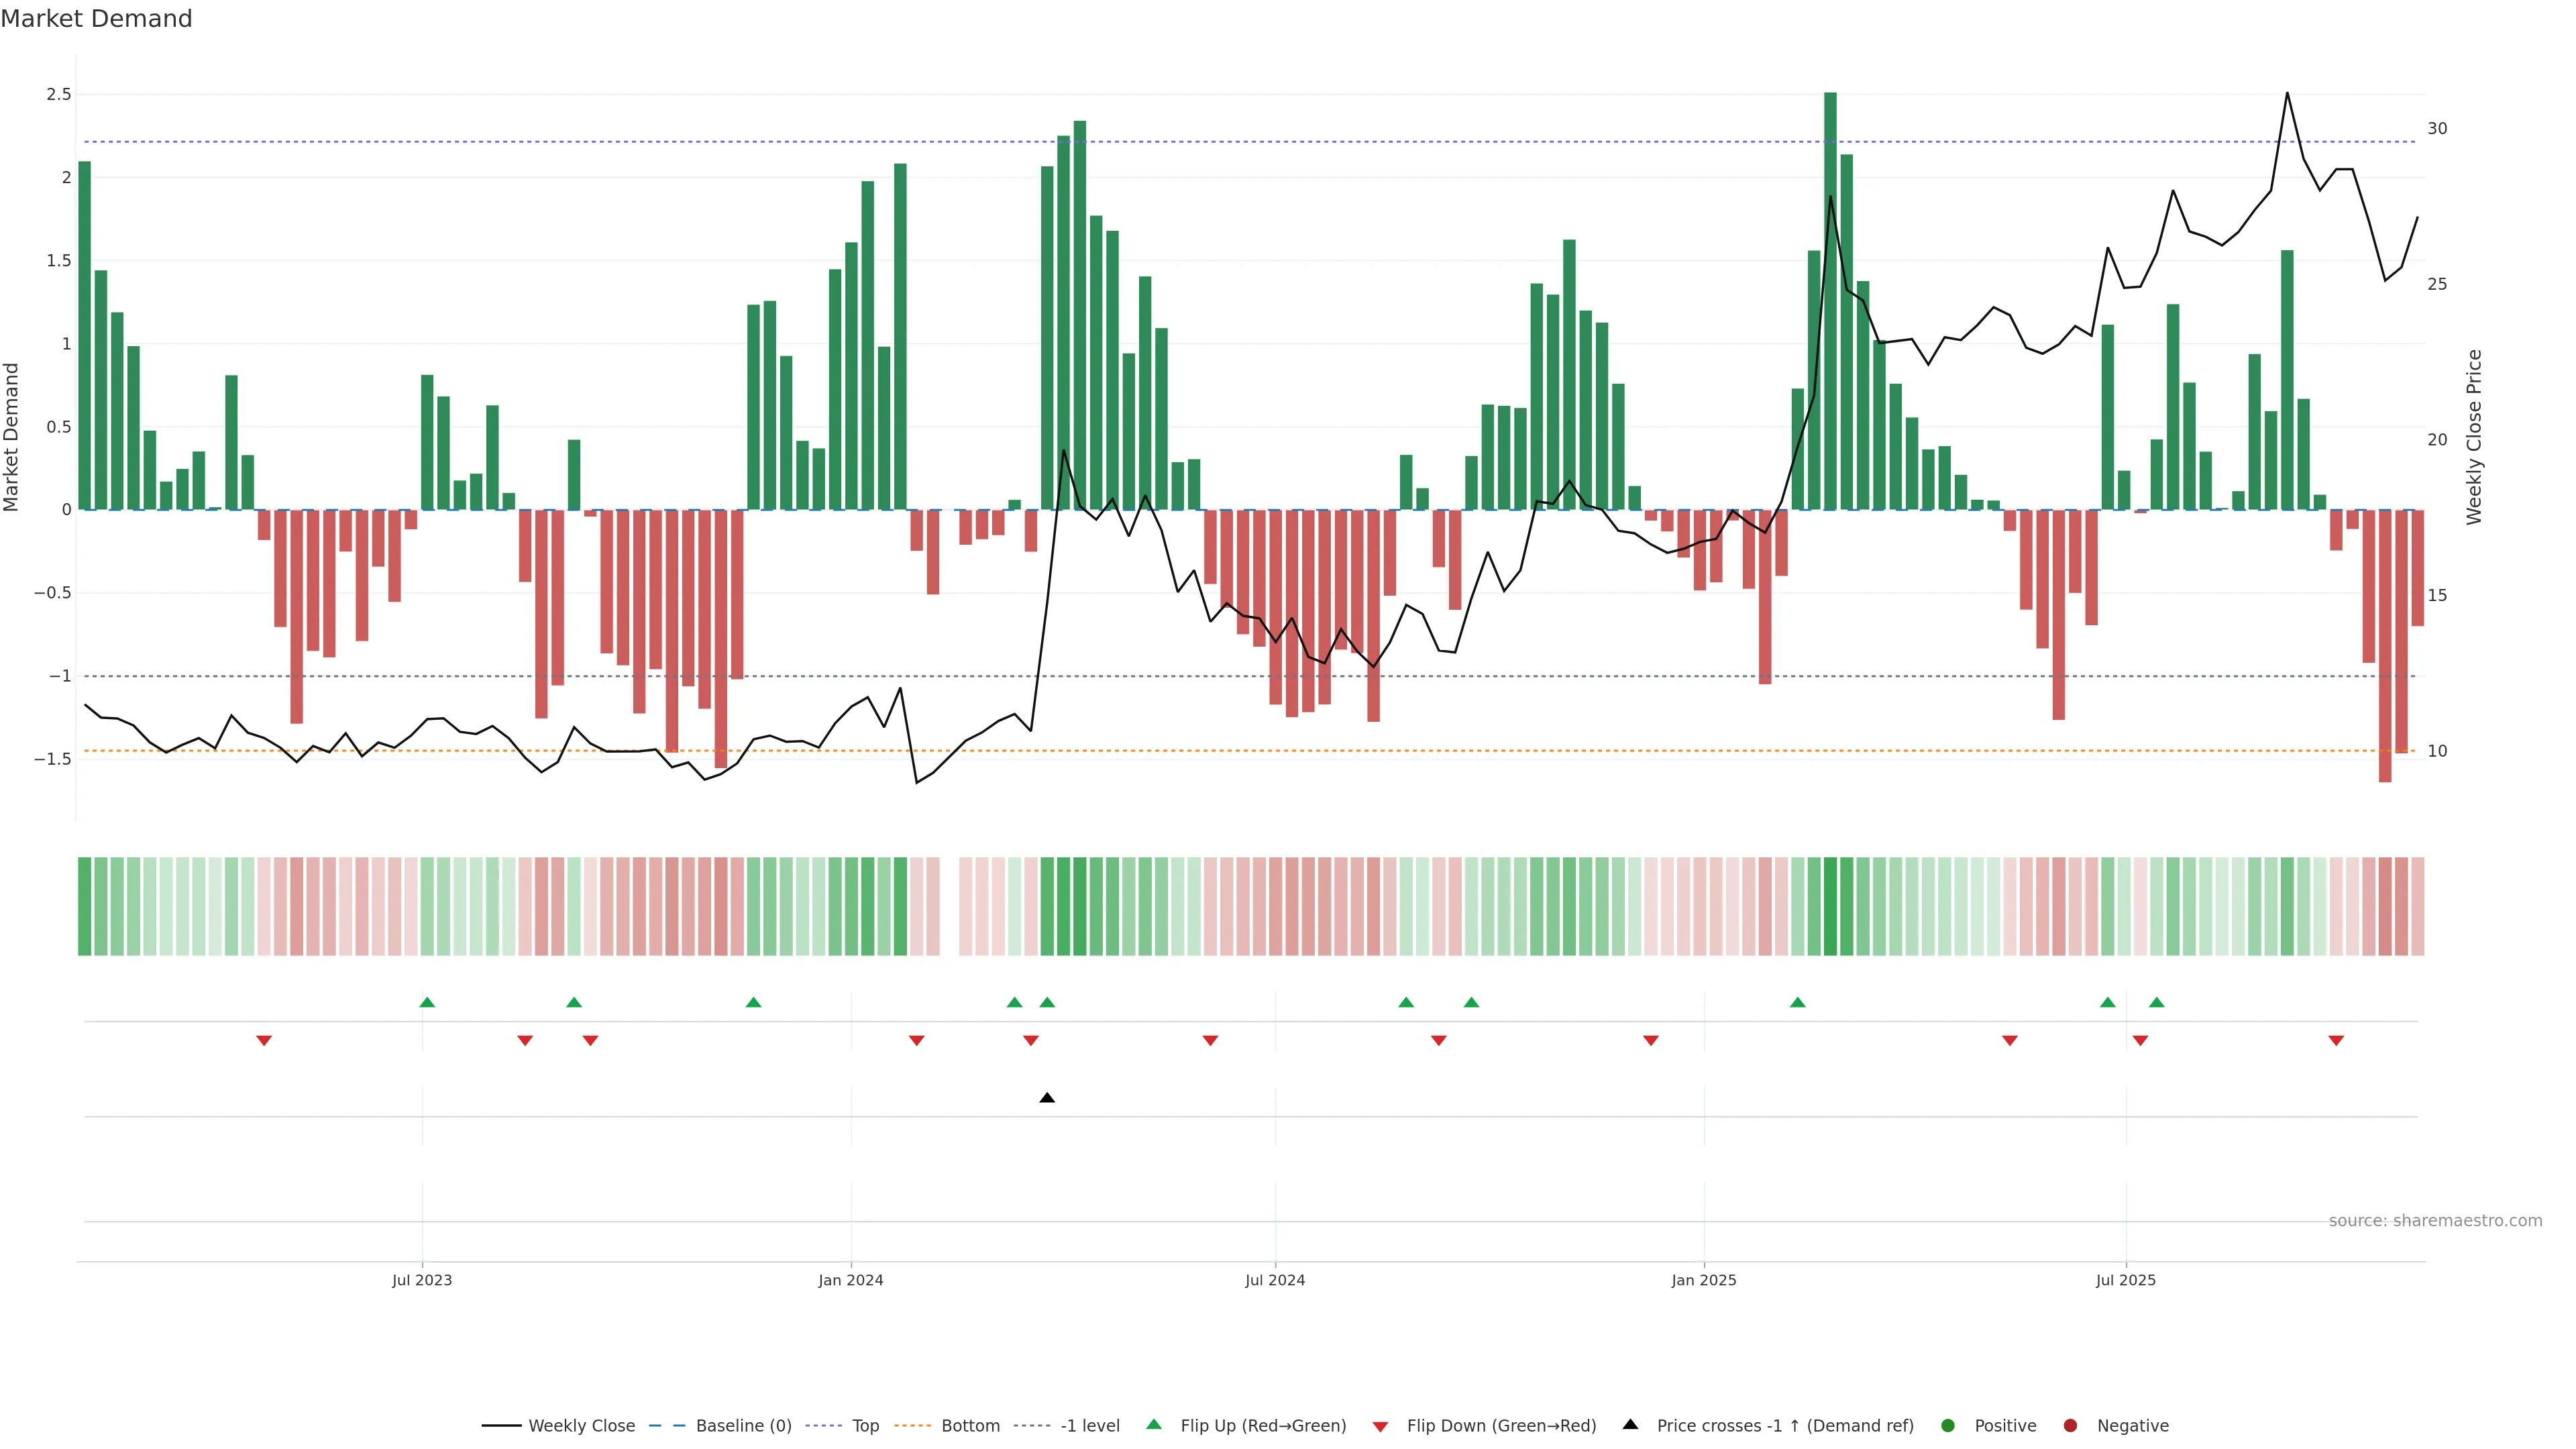Click the dark red Negative legend circle
The width and height of the screenshot is (2576, 1449).
pyautogui.click(x=2070, y=1425)
